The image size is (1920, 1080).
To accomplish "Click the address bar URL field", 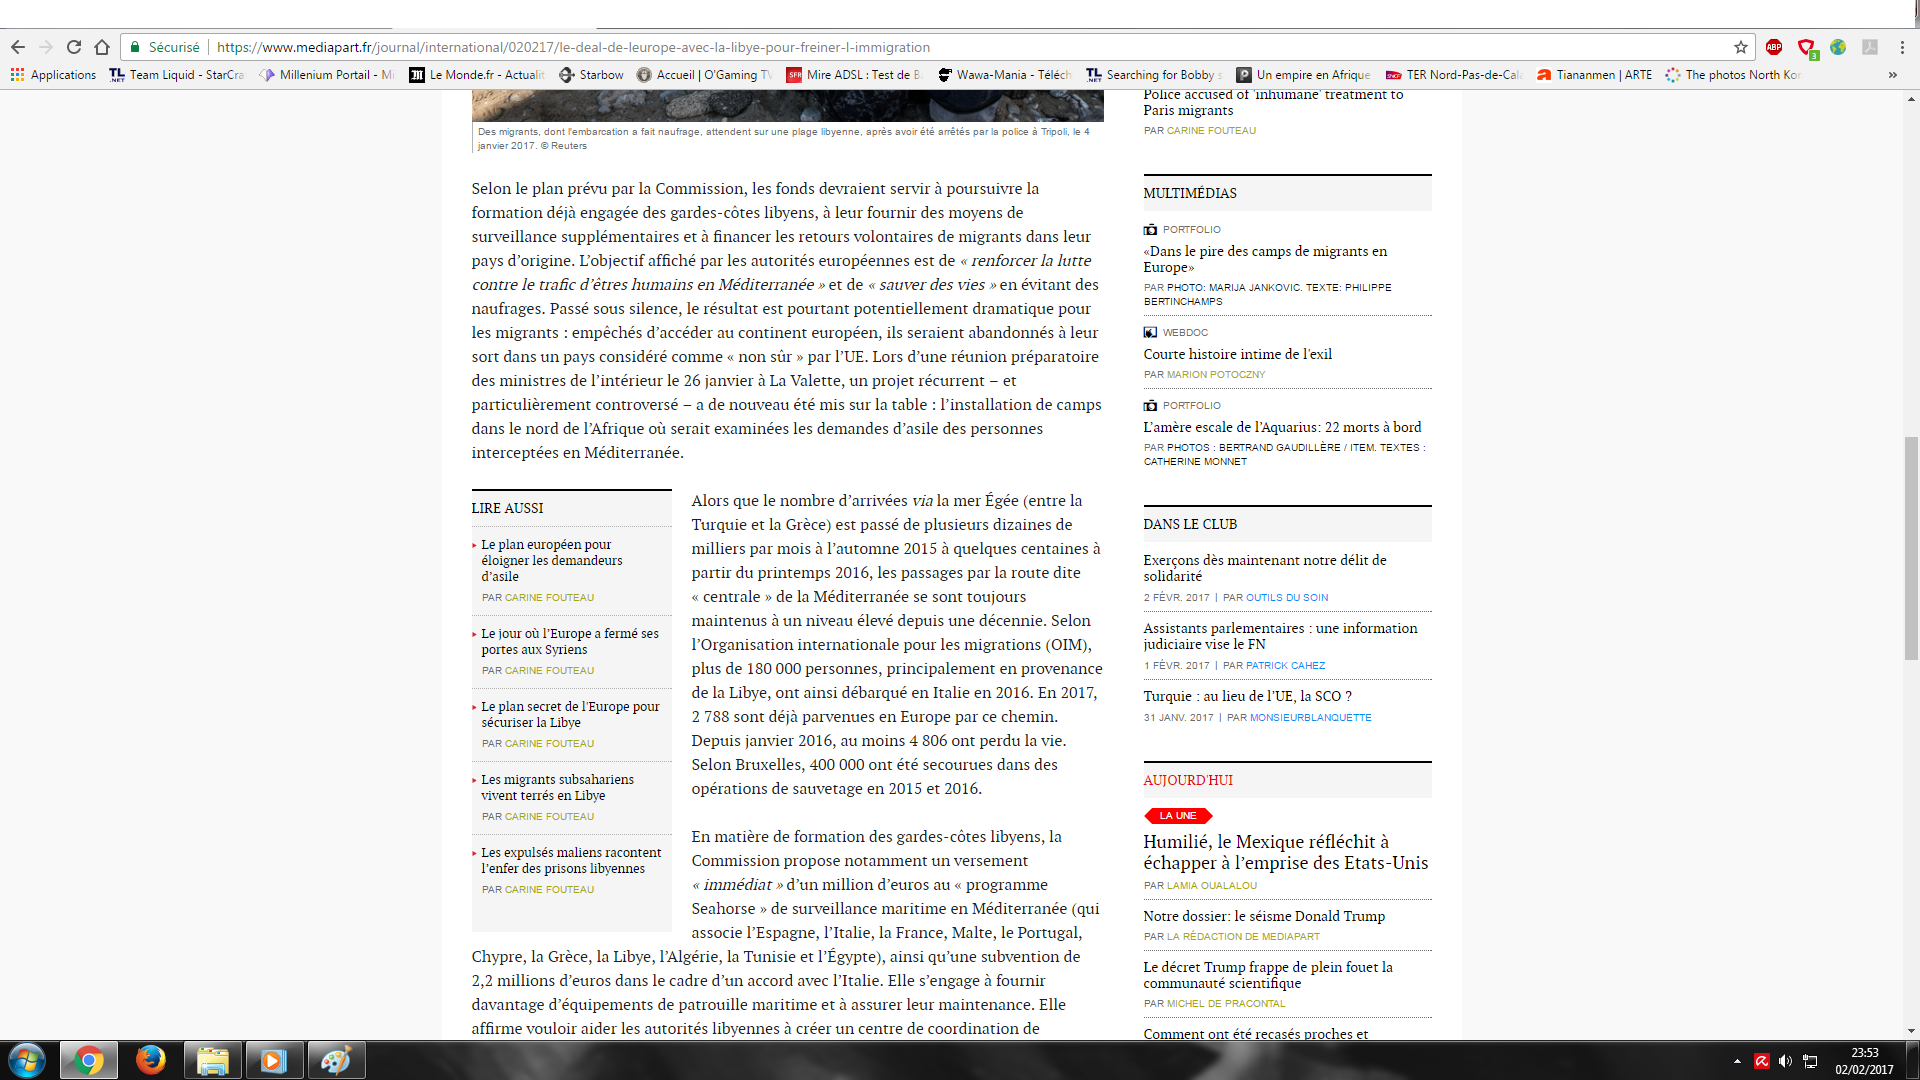I will pyautogui.click(x=900, y=47).
